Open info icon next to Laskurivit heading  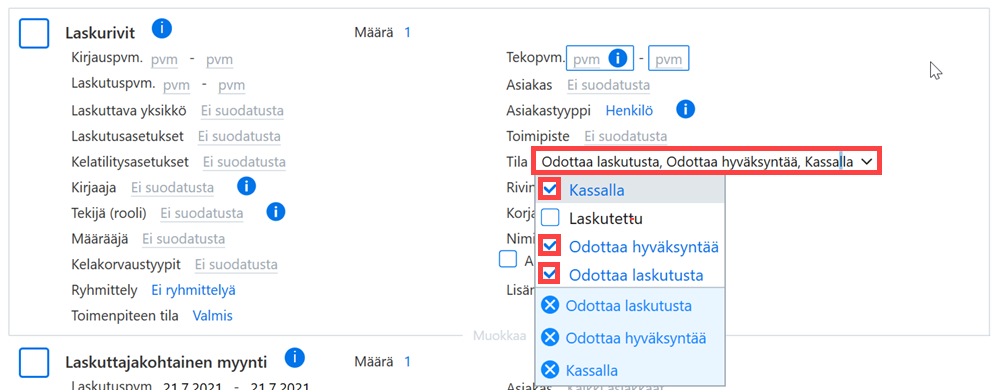[162, 29]
